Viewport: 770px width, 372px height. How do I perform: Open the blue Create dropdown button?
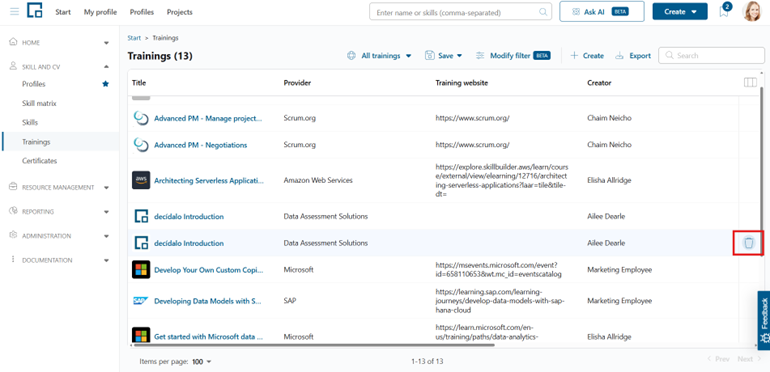click(680, 12)
